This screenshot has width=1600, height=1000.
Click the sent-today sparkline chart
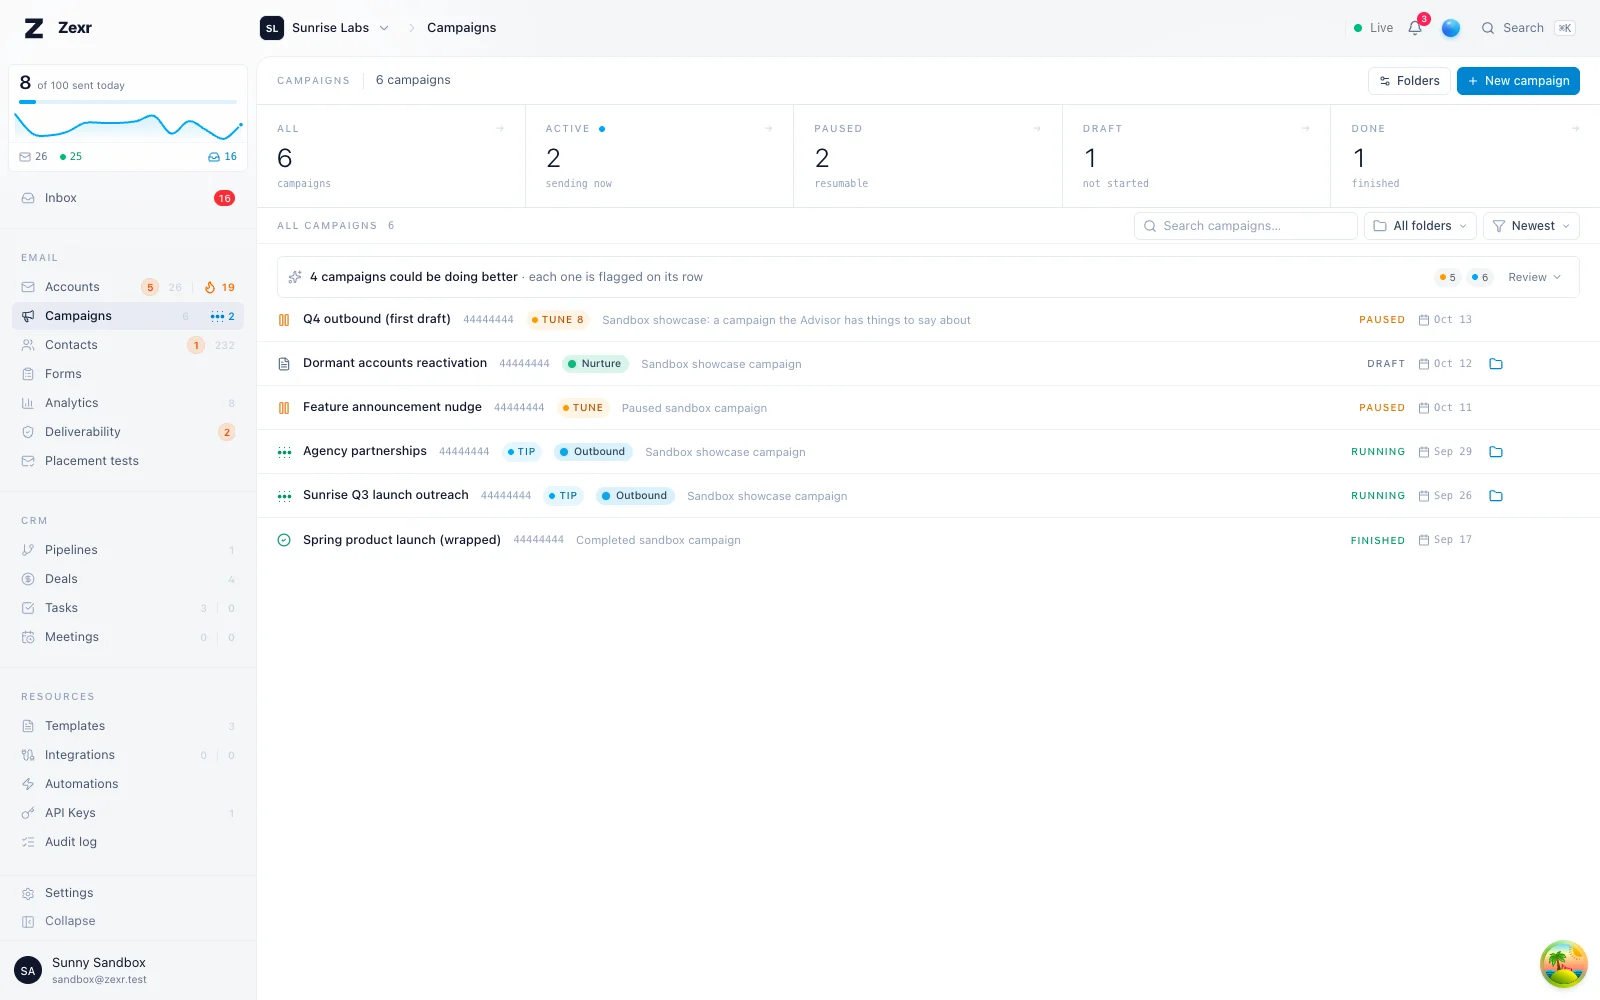click(128, 126)
